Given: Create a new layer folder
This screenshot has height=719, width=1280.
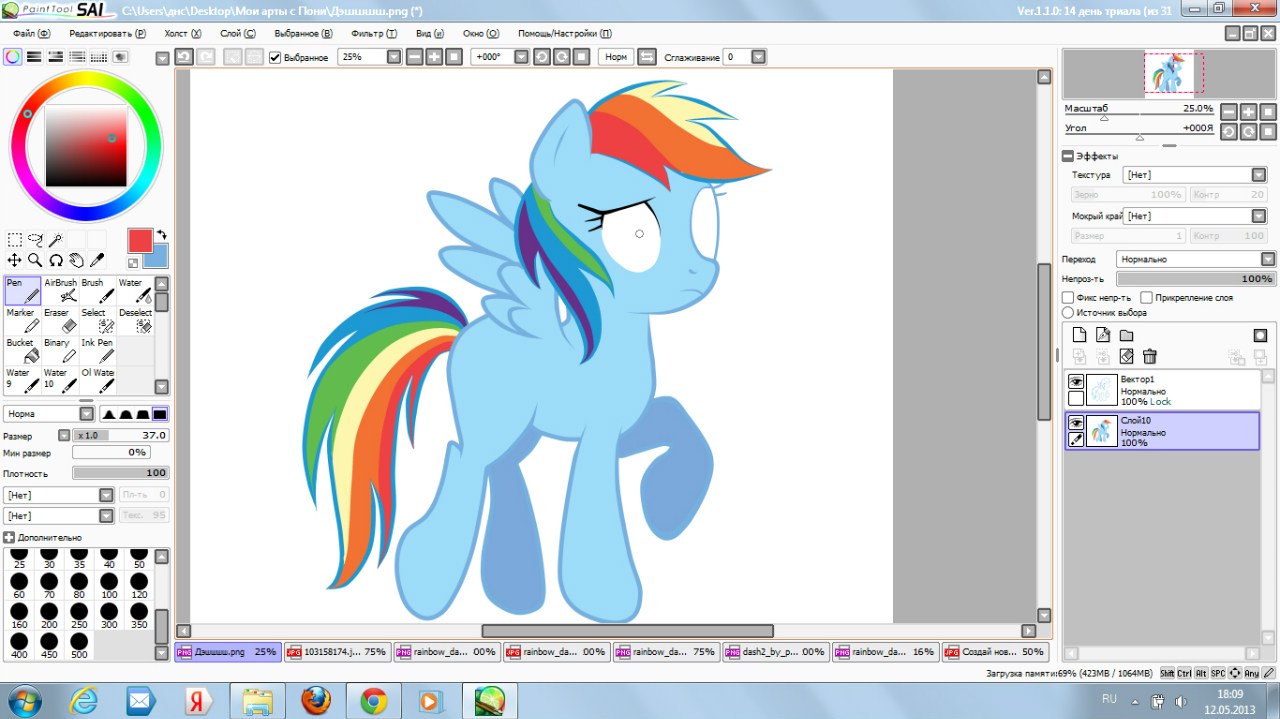Looking at the screenshot, I should pos(1126,335).
